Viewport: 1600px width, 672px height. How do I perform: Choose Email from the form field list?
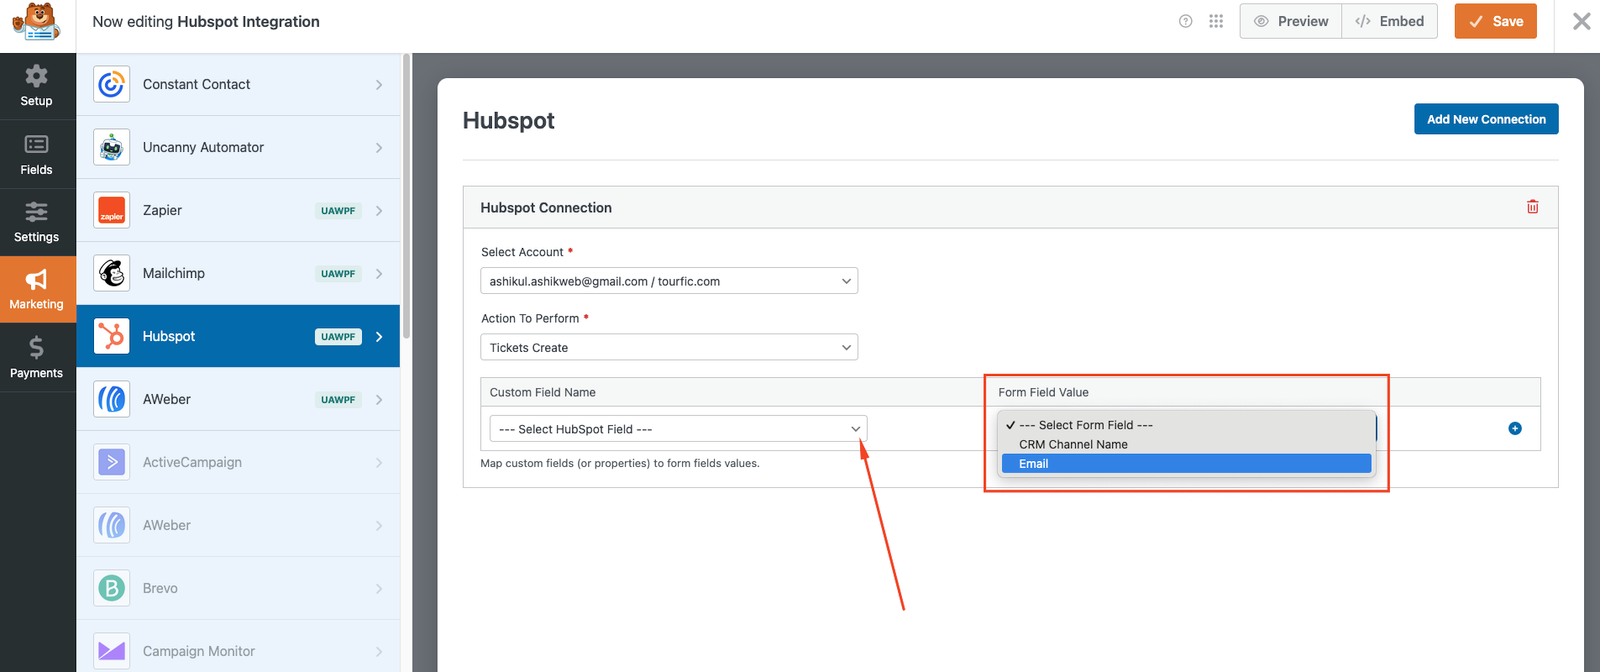point(1185,464)
